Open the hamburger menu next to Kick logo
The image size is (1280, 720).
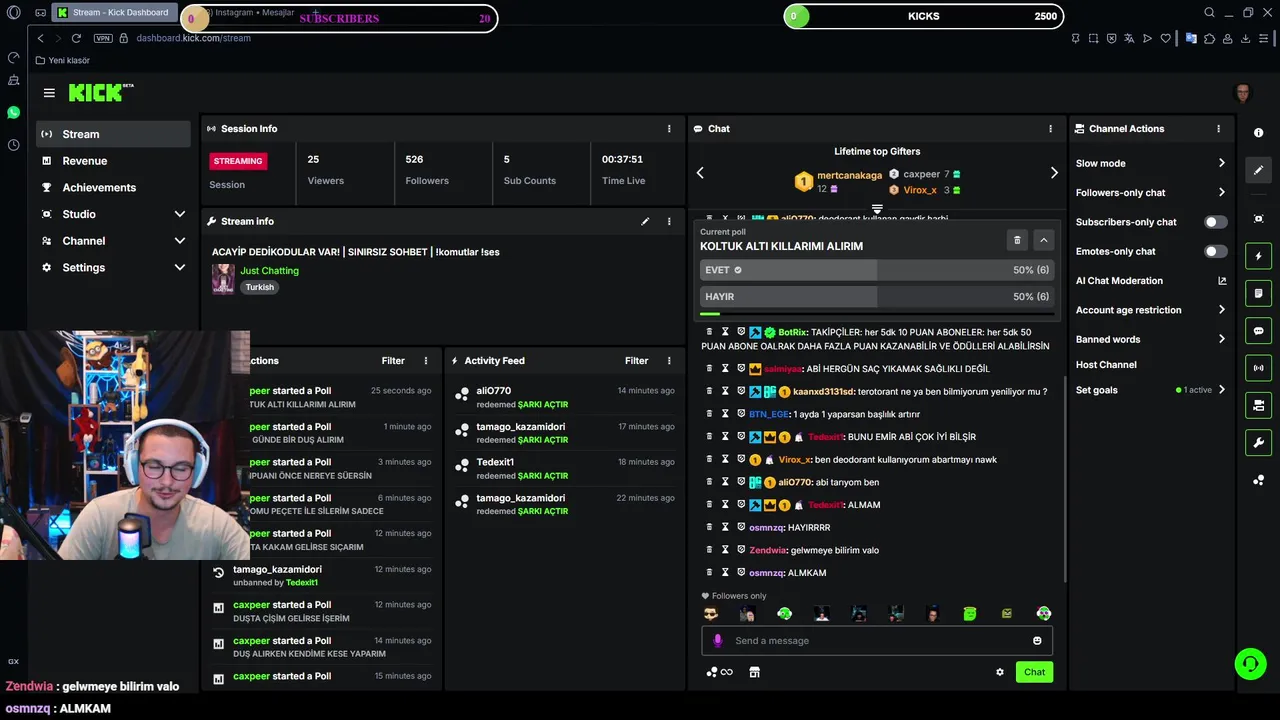tap(49, 93)
